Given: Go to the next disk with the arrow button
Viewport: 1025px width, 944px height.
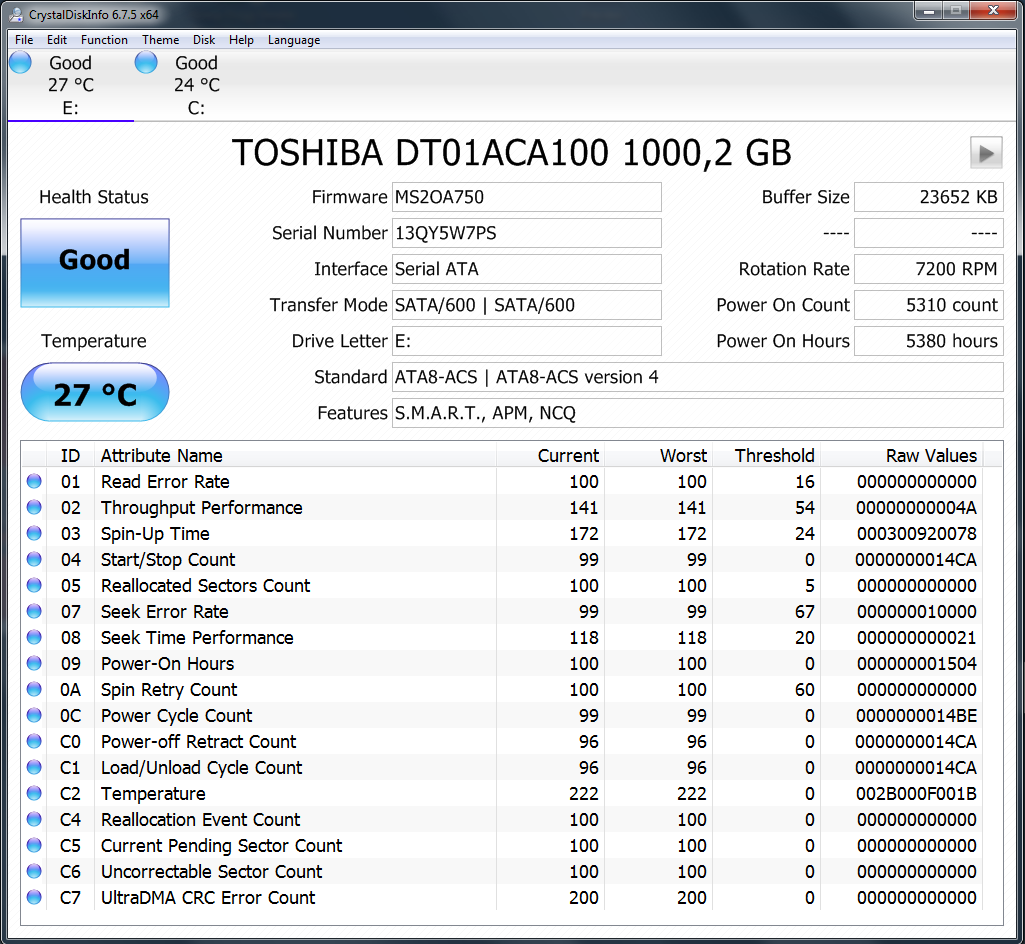Looking at the screenshot, I should tap(986, 153).
